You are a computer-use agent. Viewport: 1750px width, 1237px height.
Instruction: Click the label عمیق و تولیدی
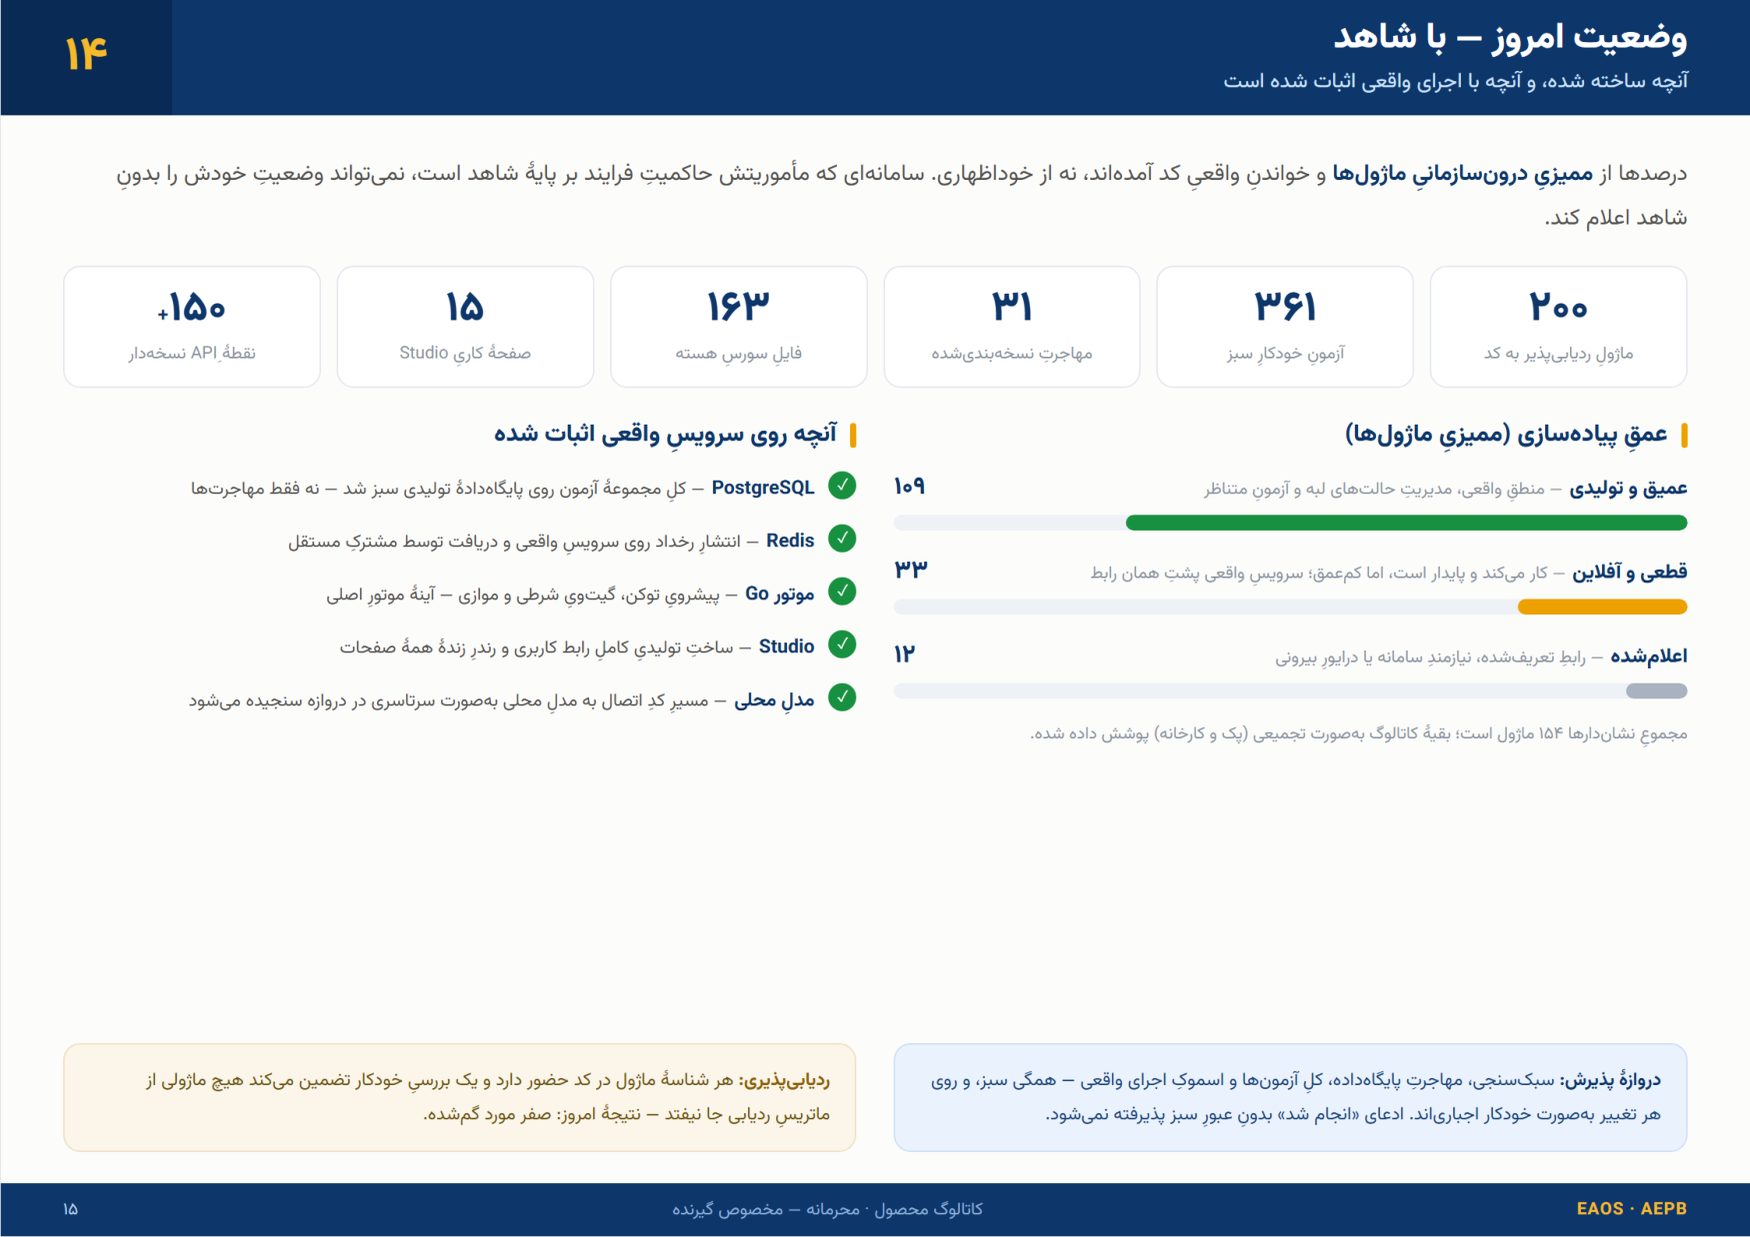[1628, 488]
